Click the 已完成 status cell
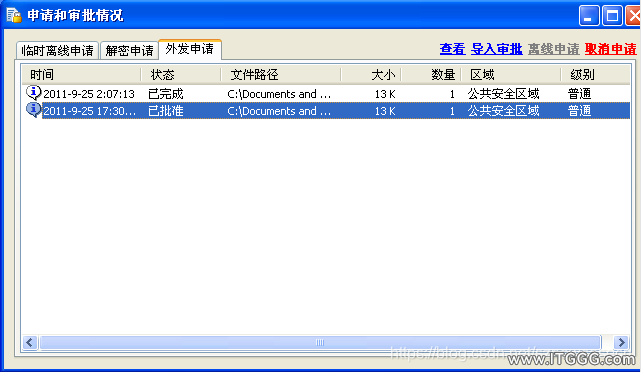The height and width of the screenshot is (372, 641). click(x=166, y=94)
